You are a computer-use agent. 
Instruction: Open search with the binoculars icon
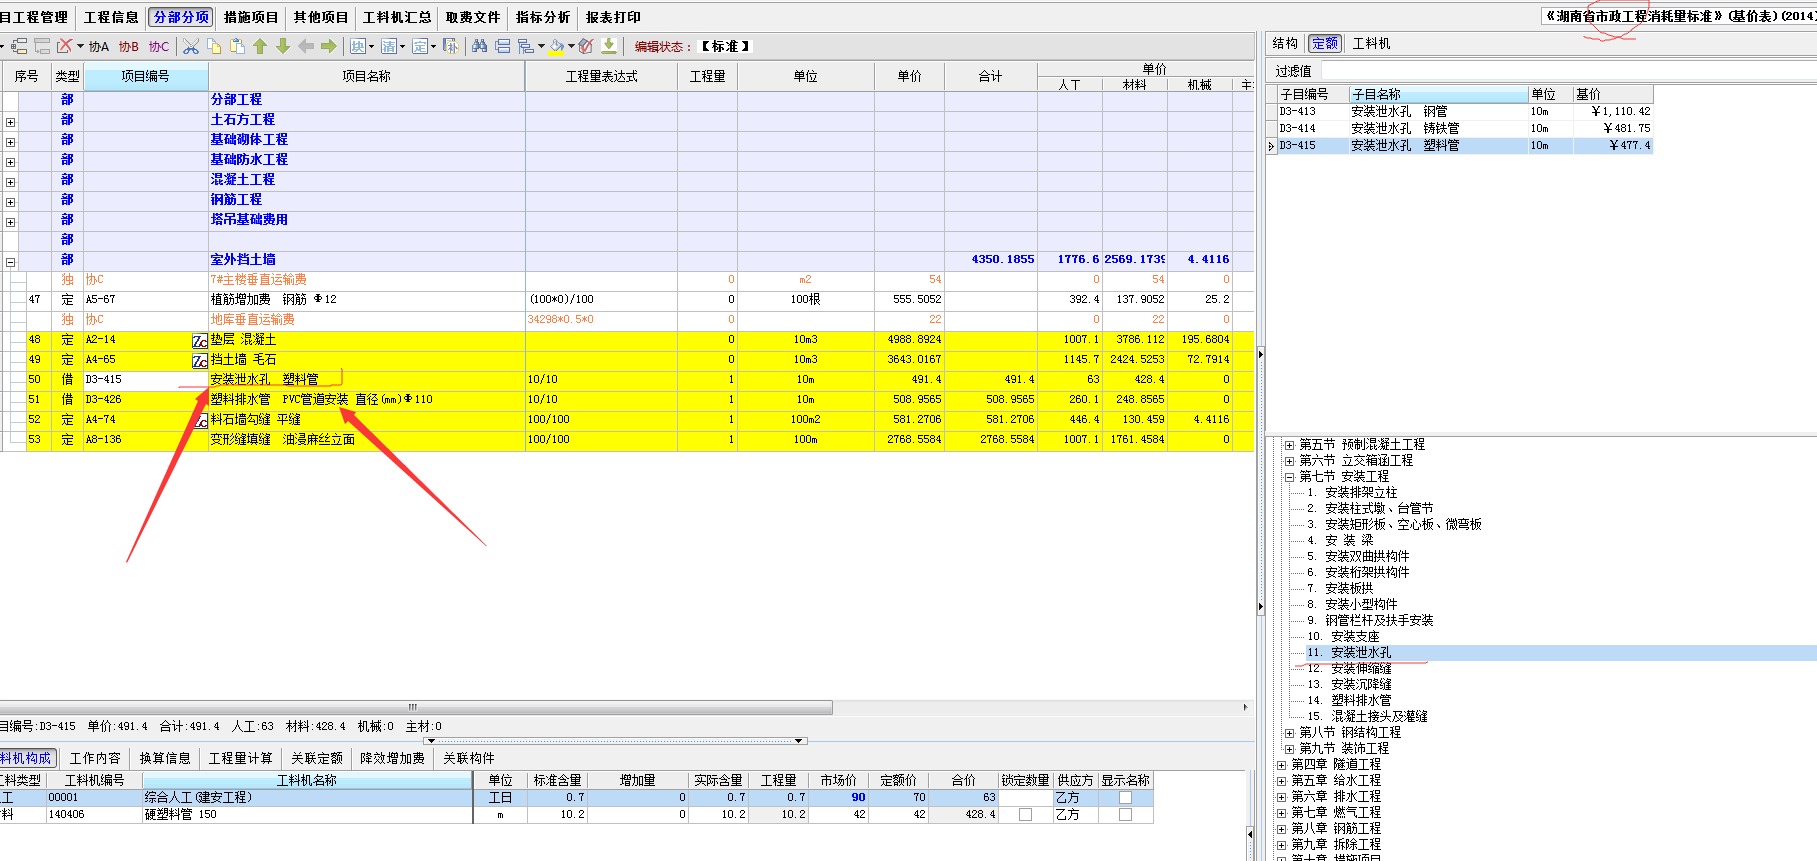tap(480, 46)
